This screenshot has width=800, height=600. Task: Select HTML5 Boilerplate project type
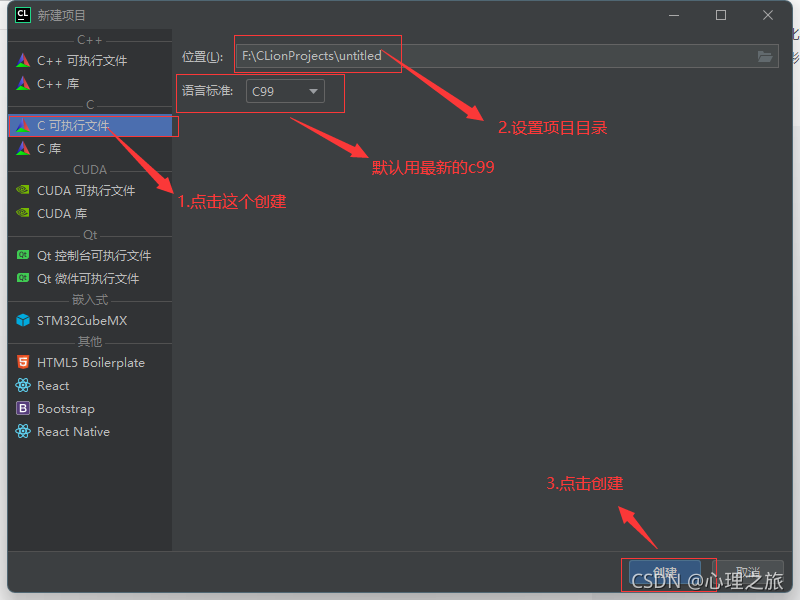point(90,363)
